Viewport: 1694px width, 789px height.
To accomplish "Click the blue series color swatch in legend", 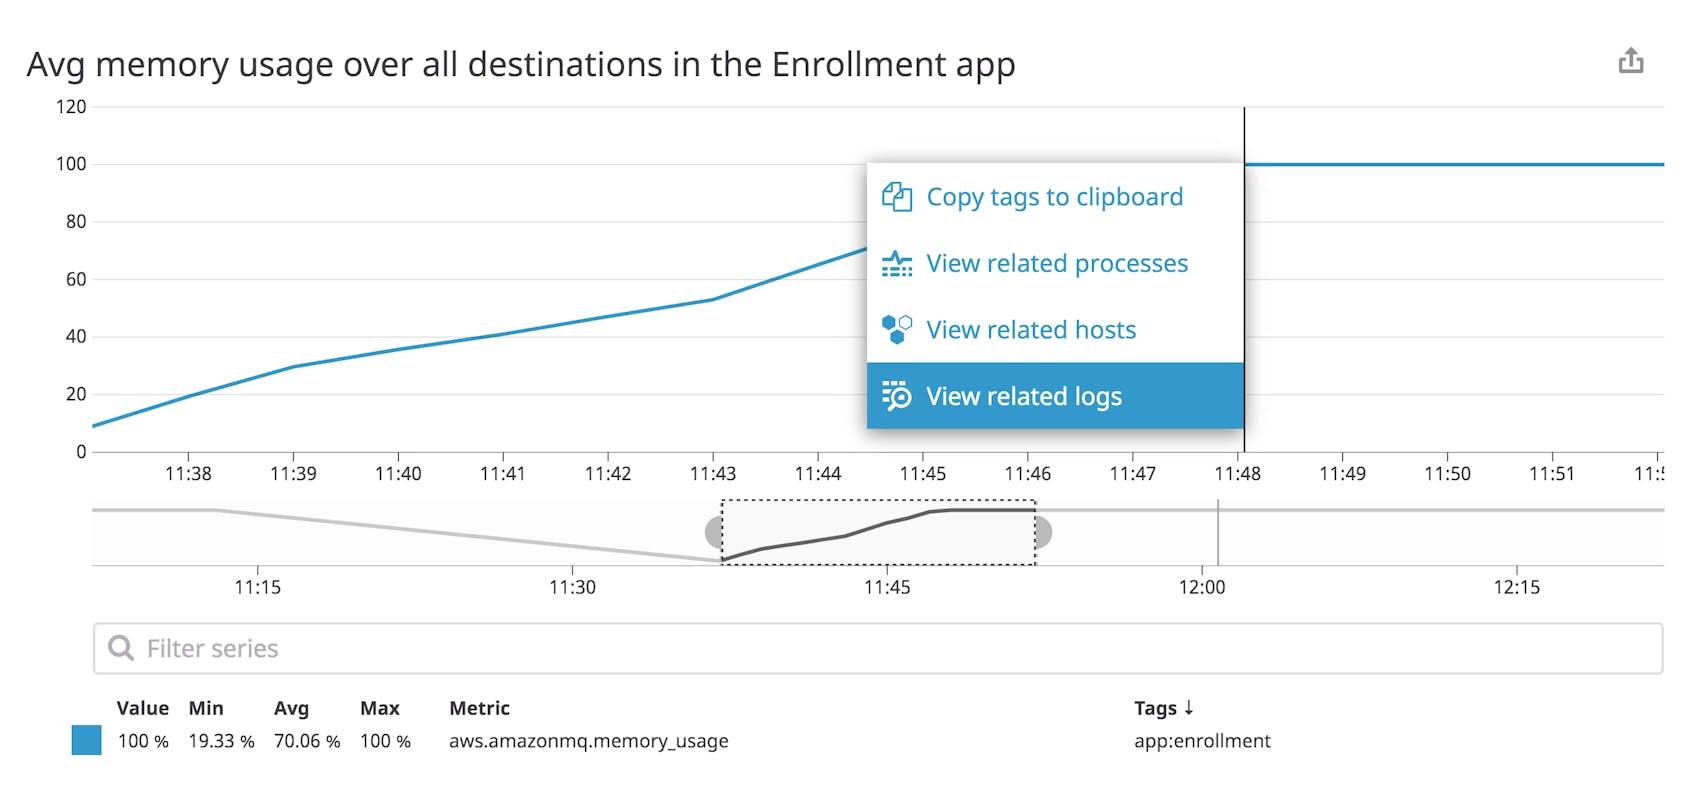I will click(x=88, y=741).
